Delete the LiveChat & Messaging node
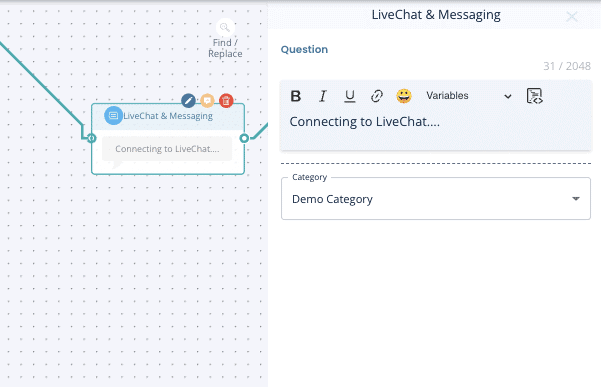Image resolution: width=601 pixels, height=387 pixels. (x=226, y=101)
